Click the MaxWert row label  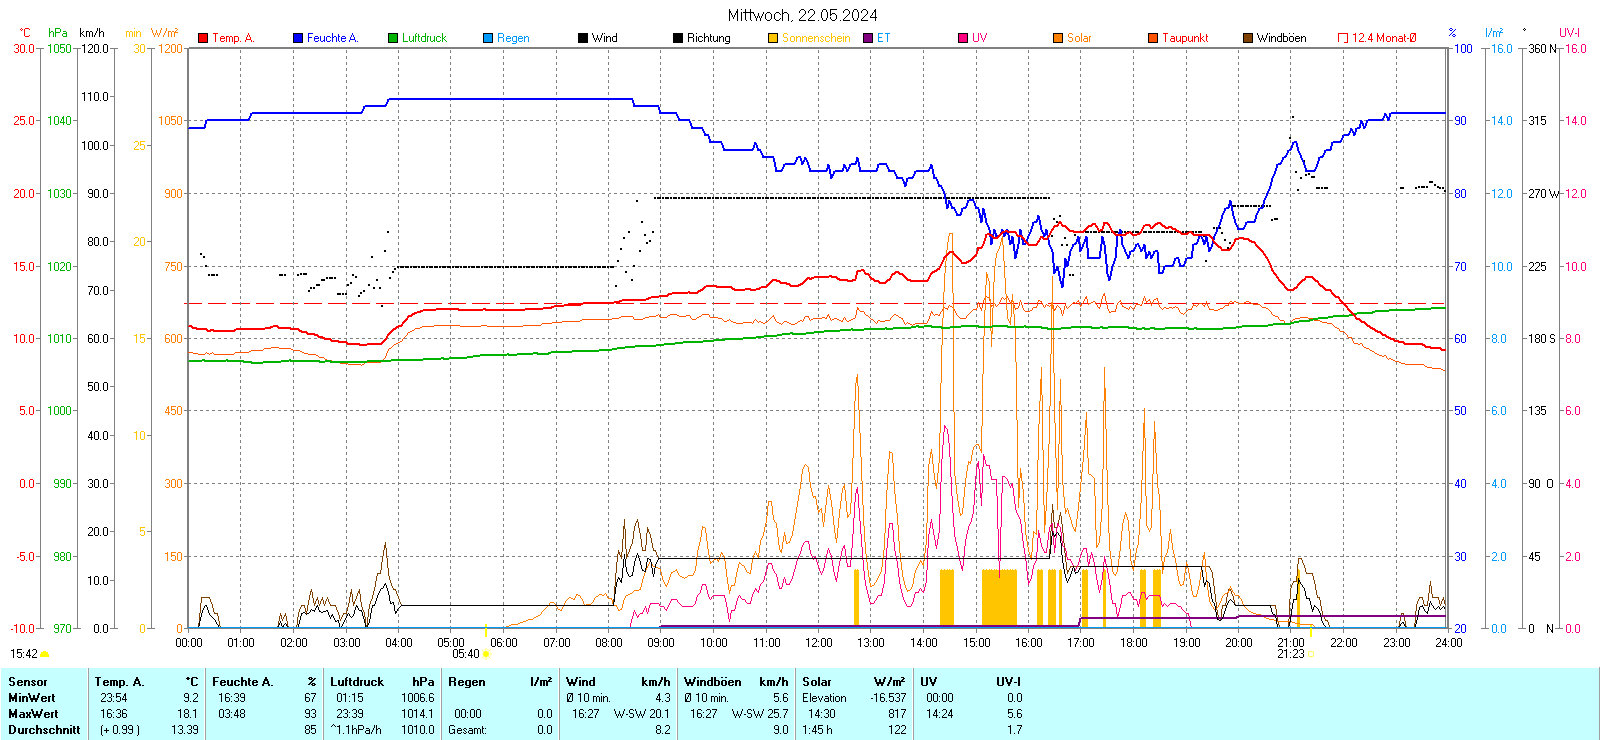pyautogui.click(x=33, y=714)
